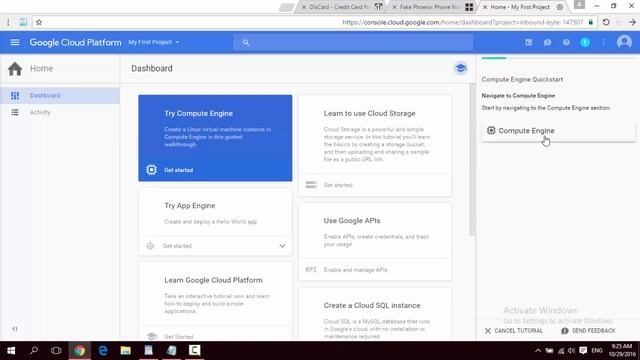Click the Compute Engine chip icon on card
Screen dimensions: 640x360
click(151, 170)
